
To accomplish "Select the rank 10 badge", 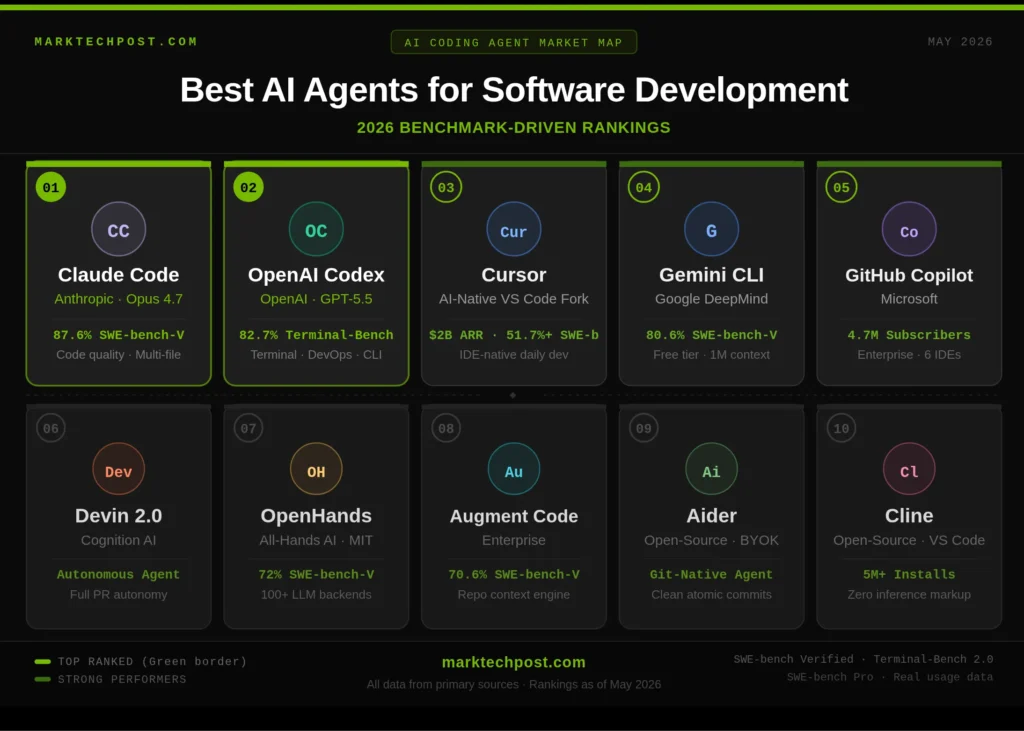I will [841, 429].
